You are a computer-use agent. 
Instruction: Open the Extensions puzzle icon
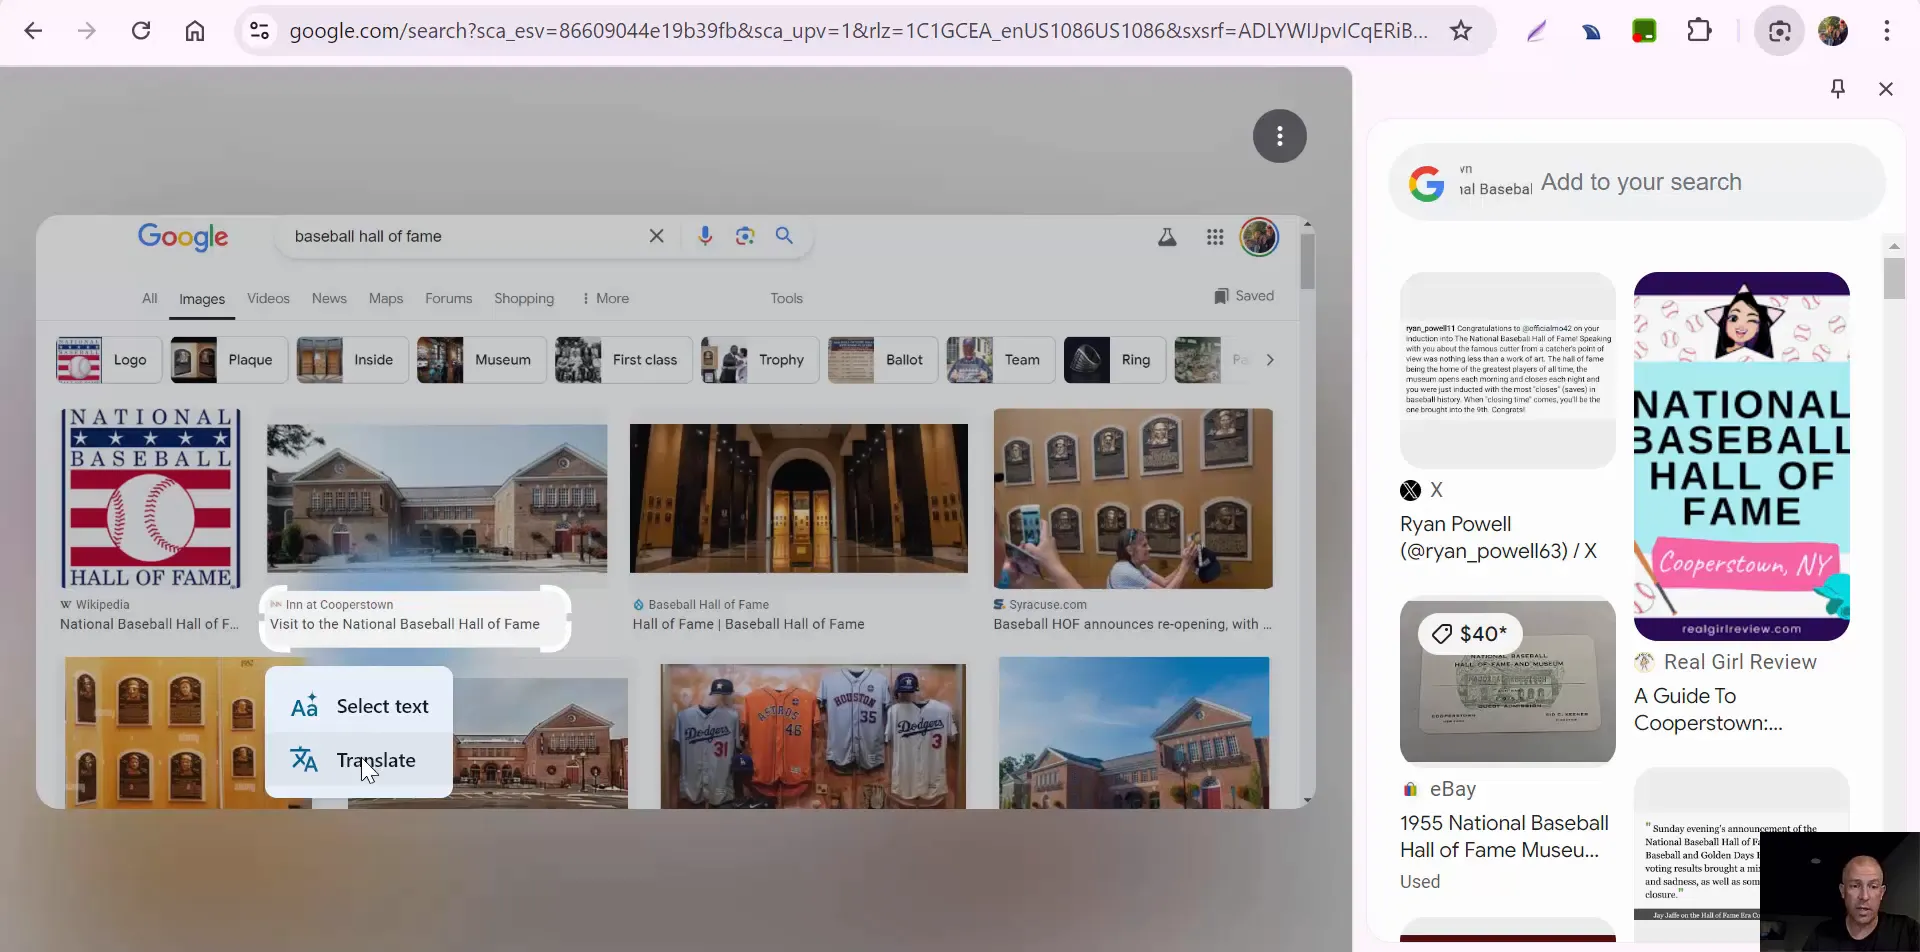(1699, 31)
